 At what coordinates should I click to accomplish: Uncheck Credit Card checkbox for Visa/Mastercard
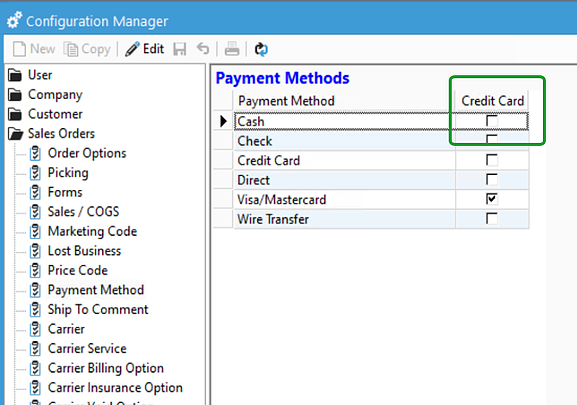click(492, 199)
